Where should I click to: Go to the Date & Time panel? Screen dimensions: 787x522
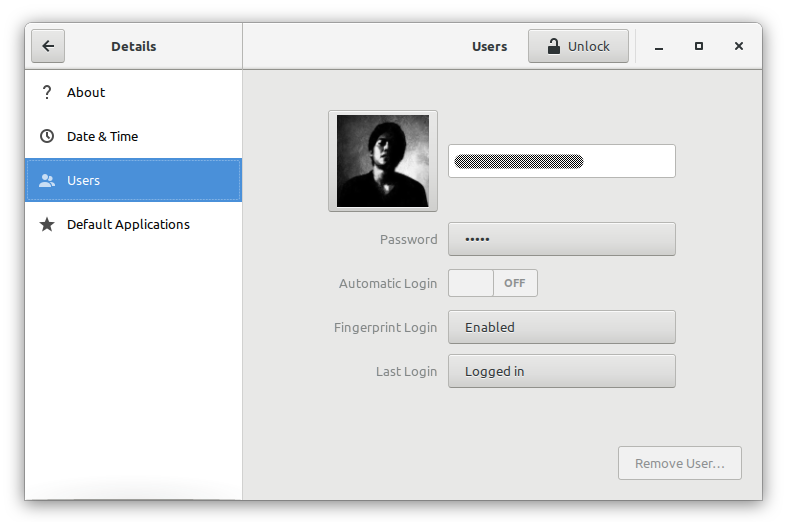pos(102,136)
